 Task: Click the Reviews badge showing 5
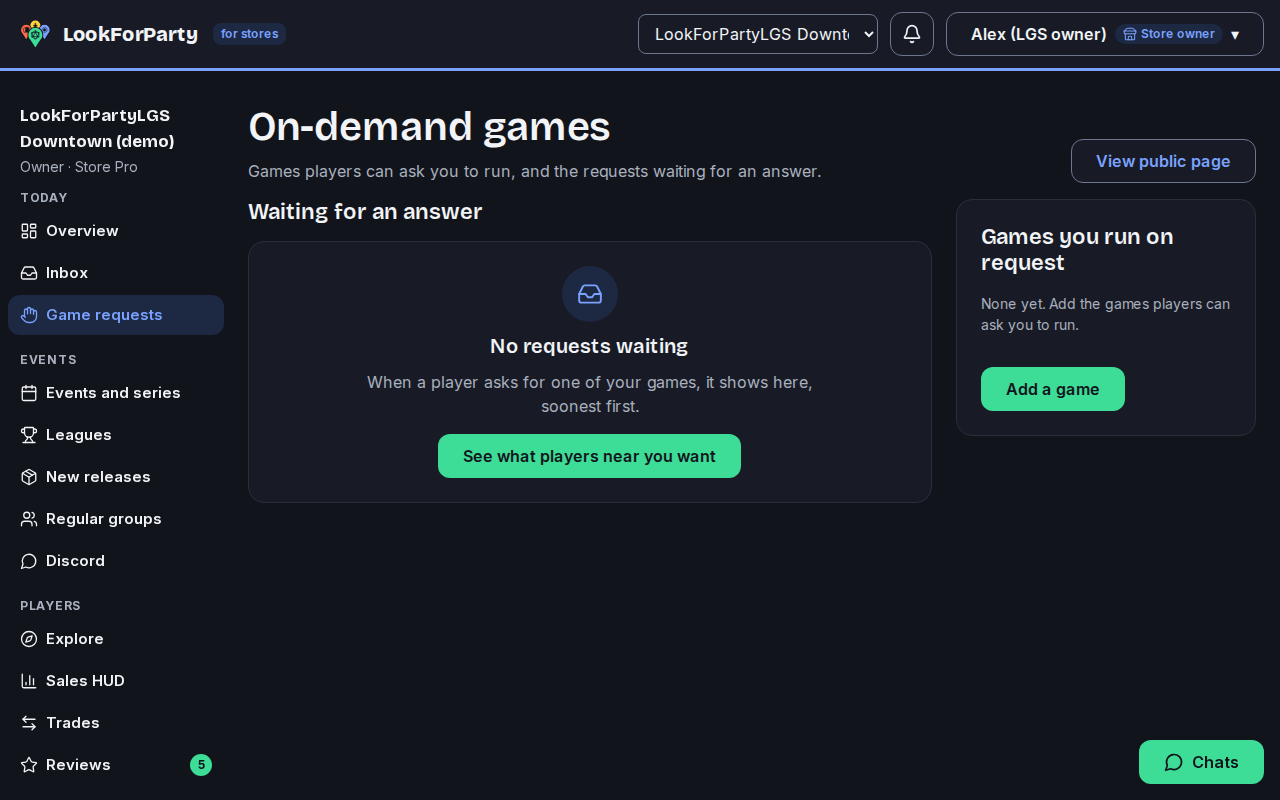click(201, 765)
